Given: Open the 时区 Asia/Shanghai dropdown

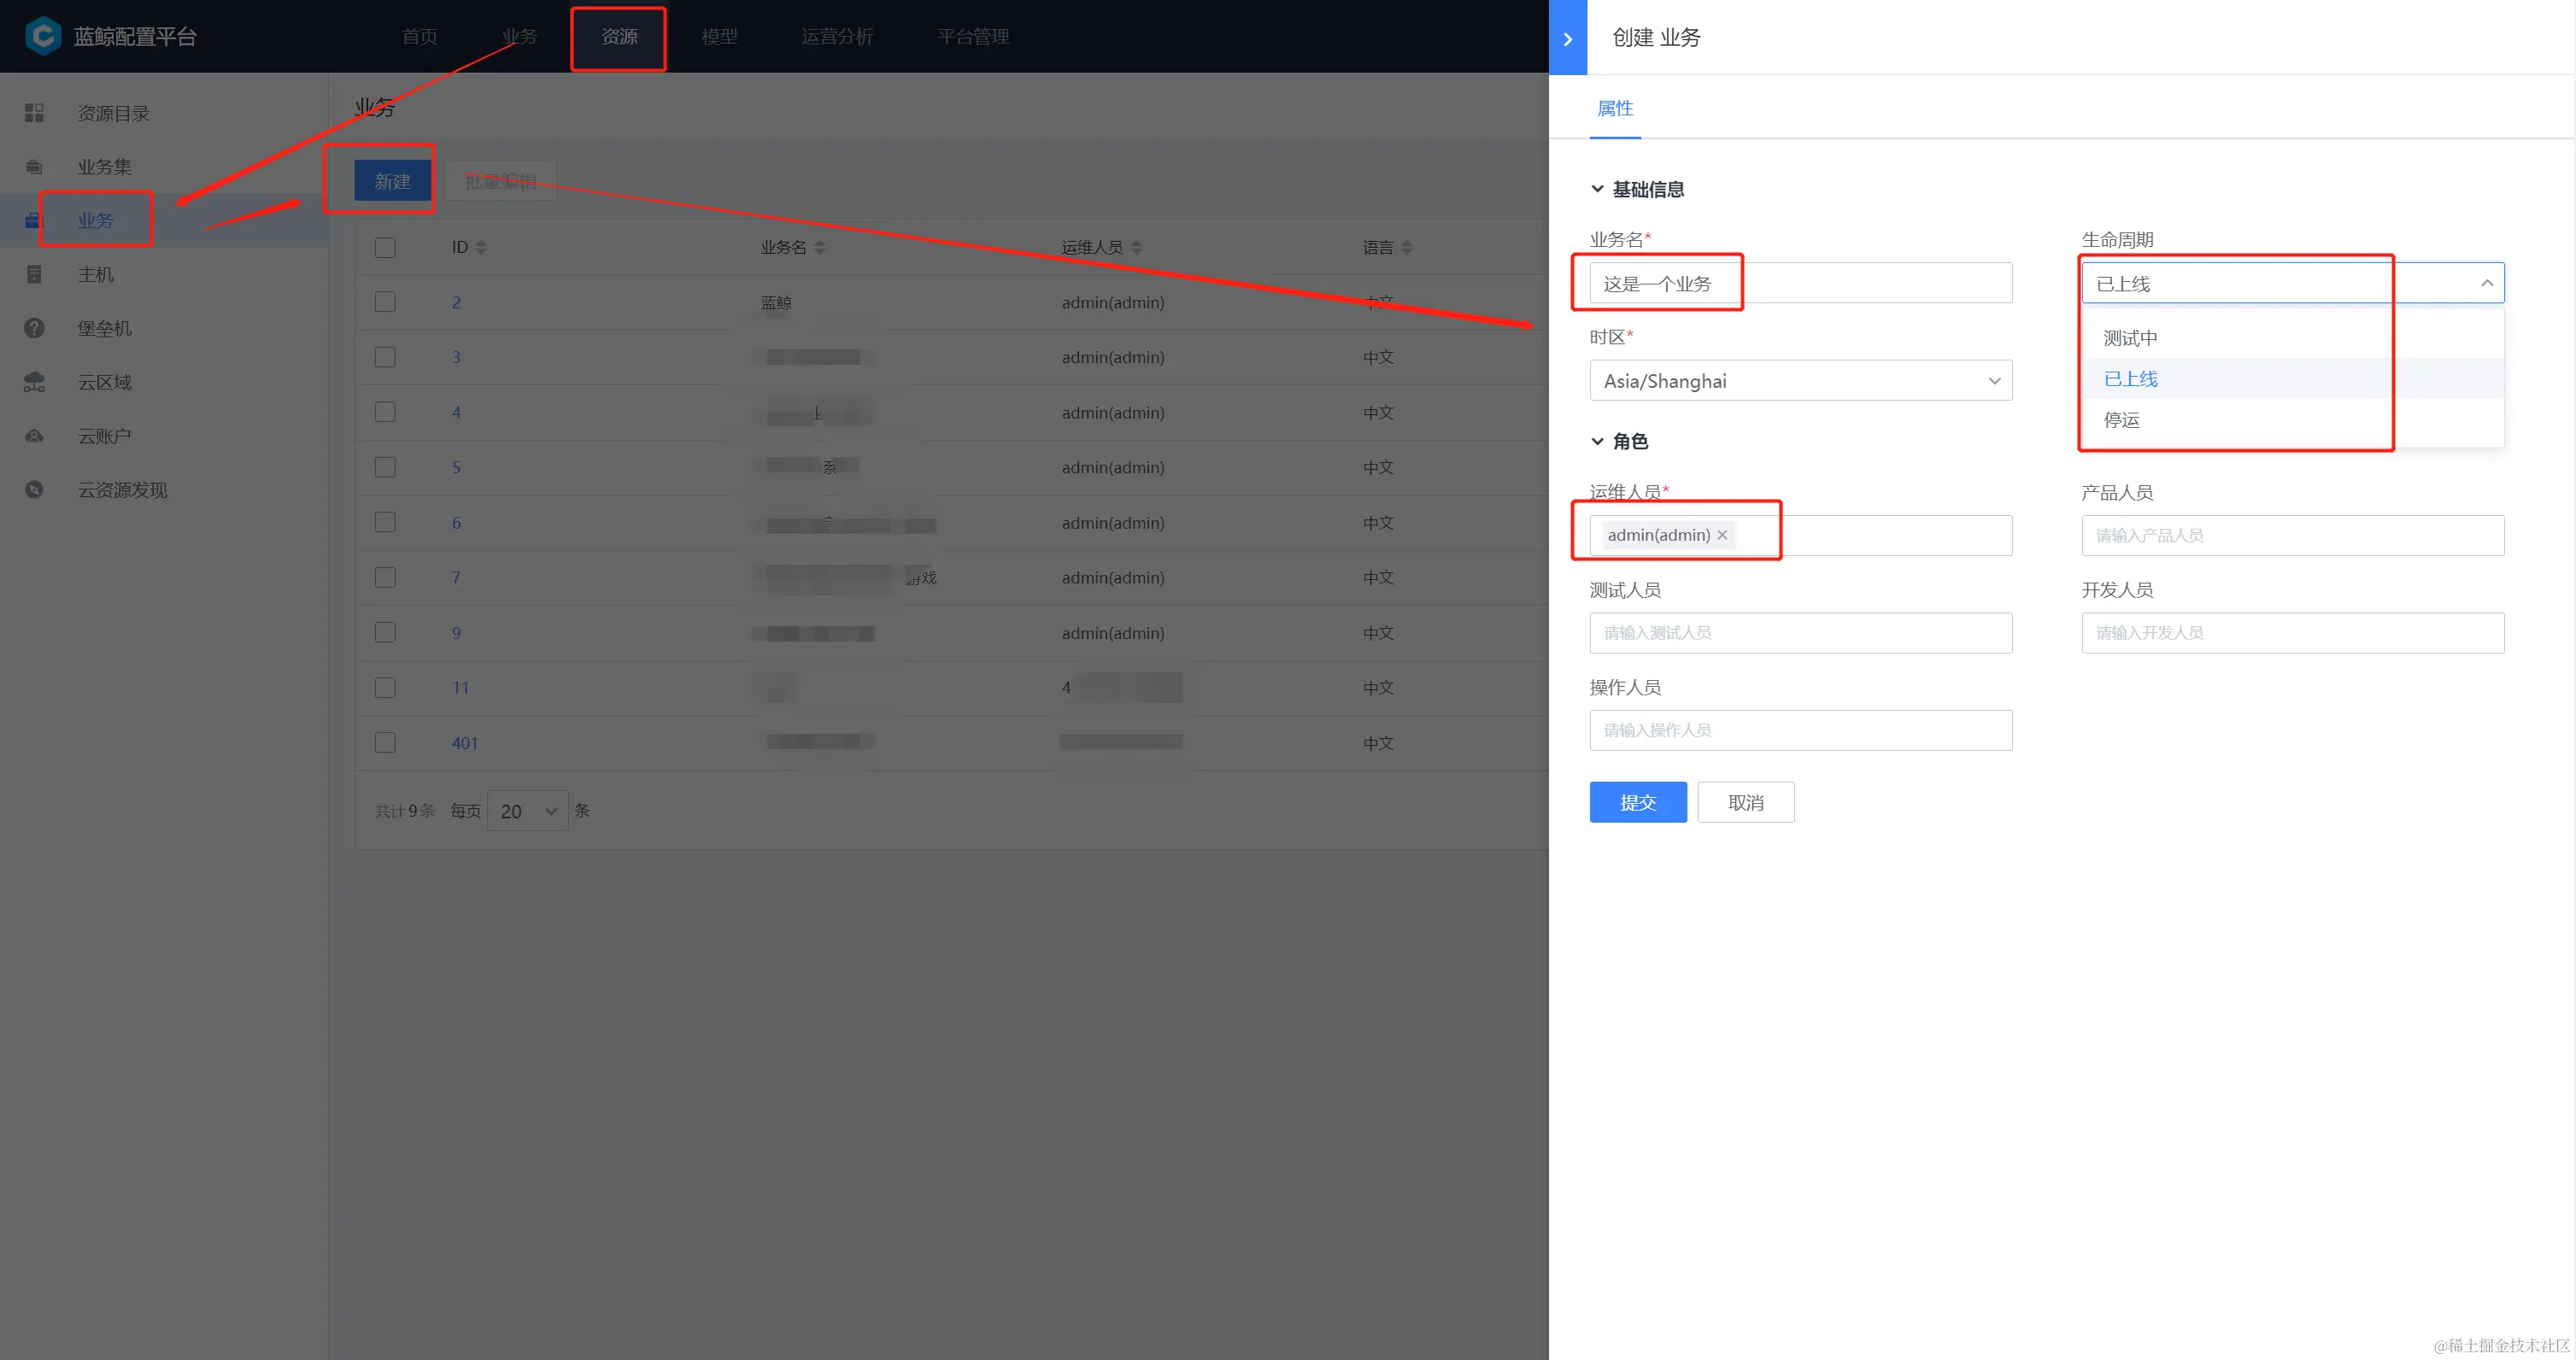Looking at the screenshot, I should click(x=1800, y=381).
